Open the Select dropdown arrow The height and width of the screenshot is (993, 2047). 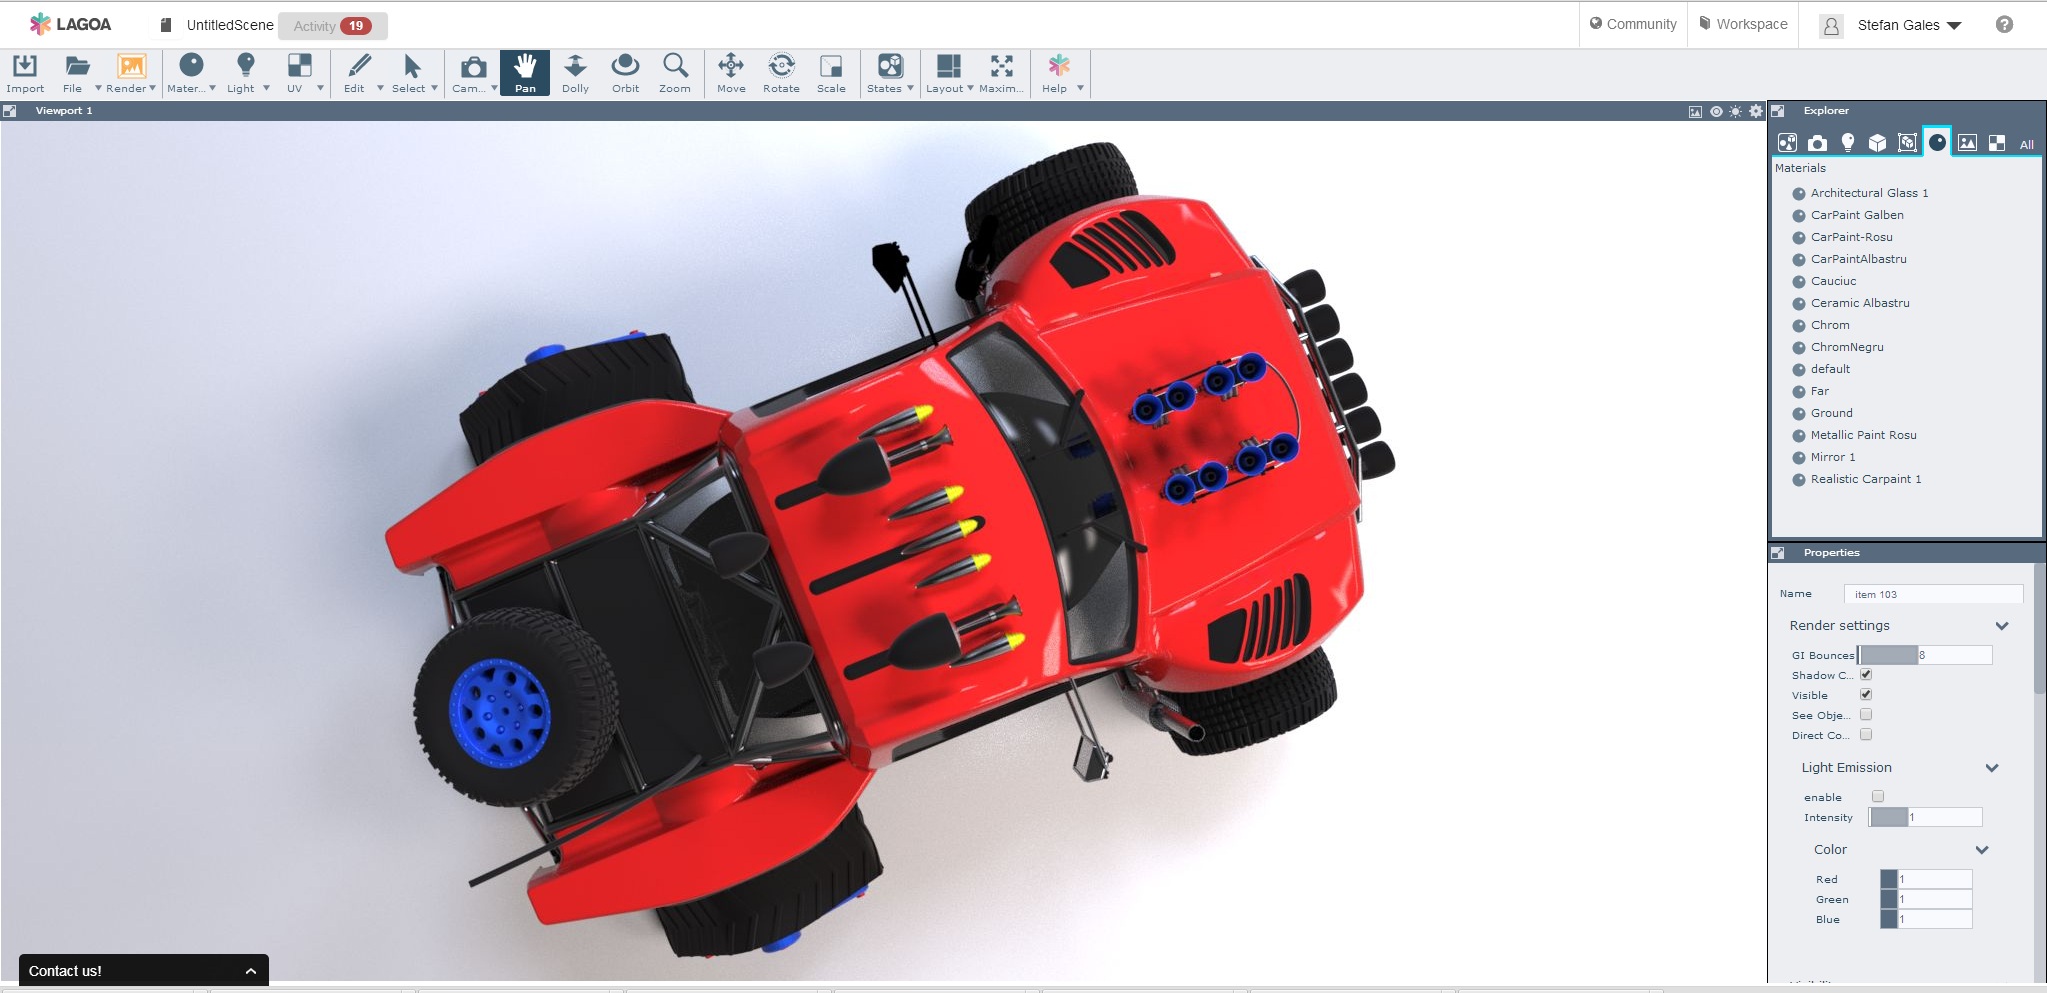[434, 88]
